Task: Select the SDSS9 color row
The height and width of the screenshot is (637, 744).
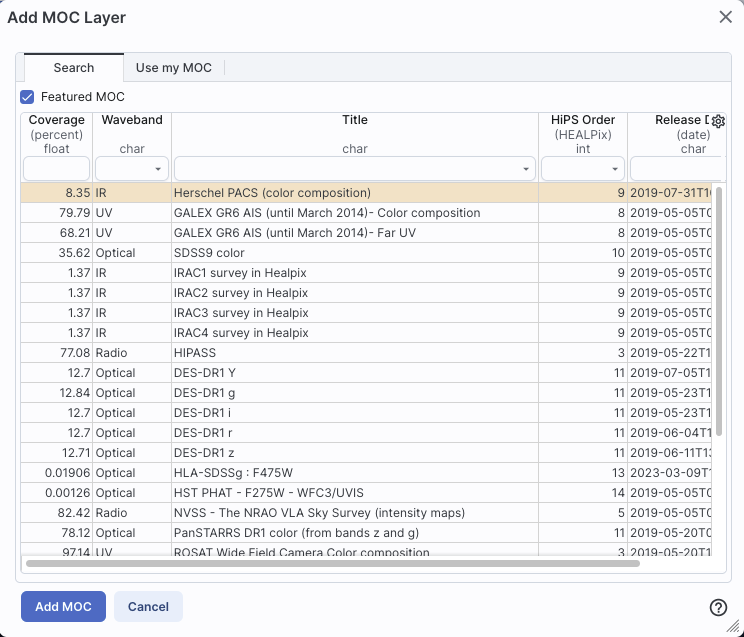Action: (366, 253)
